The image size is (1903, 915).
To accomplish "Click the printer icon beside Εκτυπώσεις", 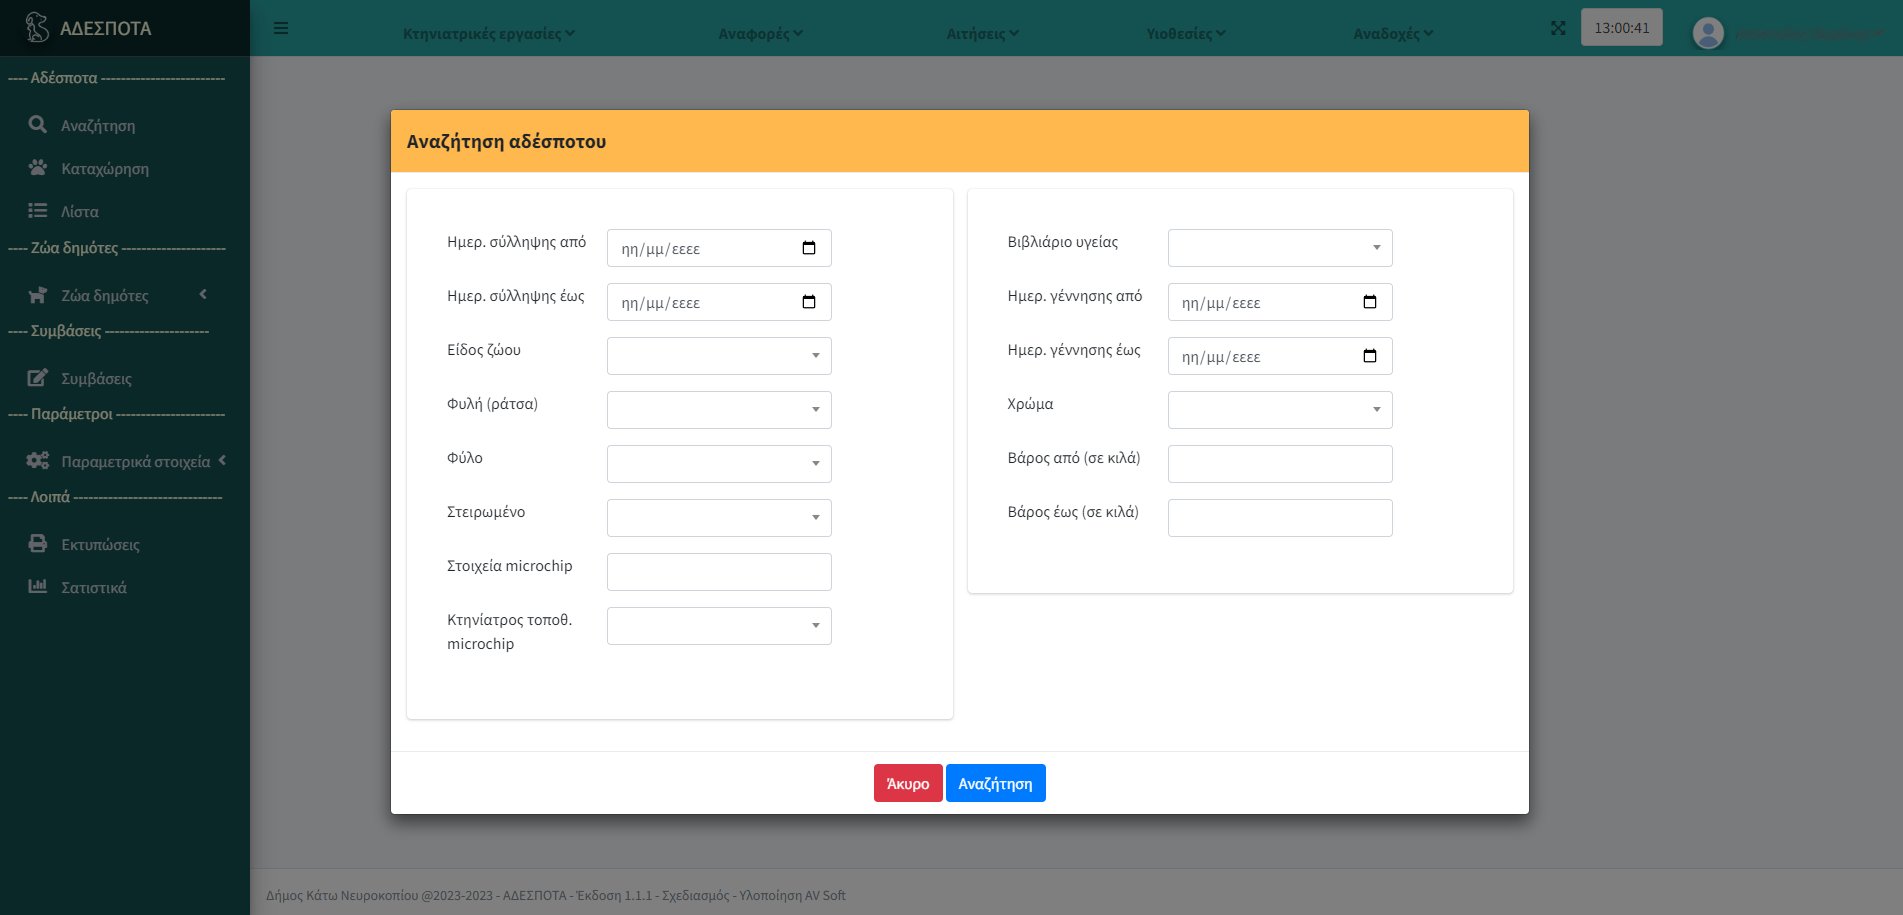I will tap(38, 543).
